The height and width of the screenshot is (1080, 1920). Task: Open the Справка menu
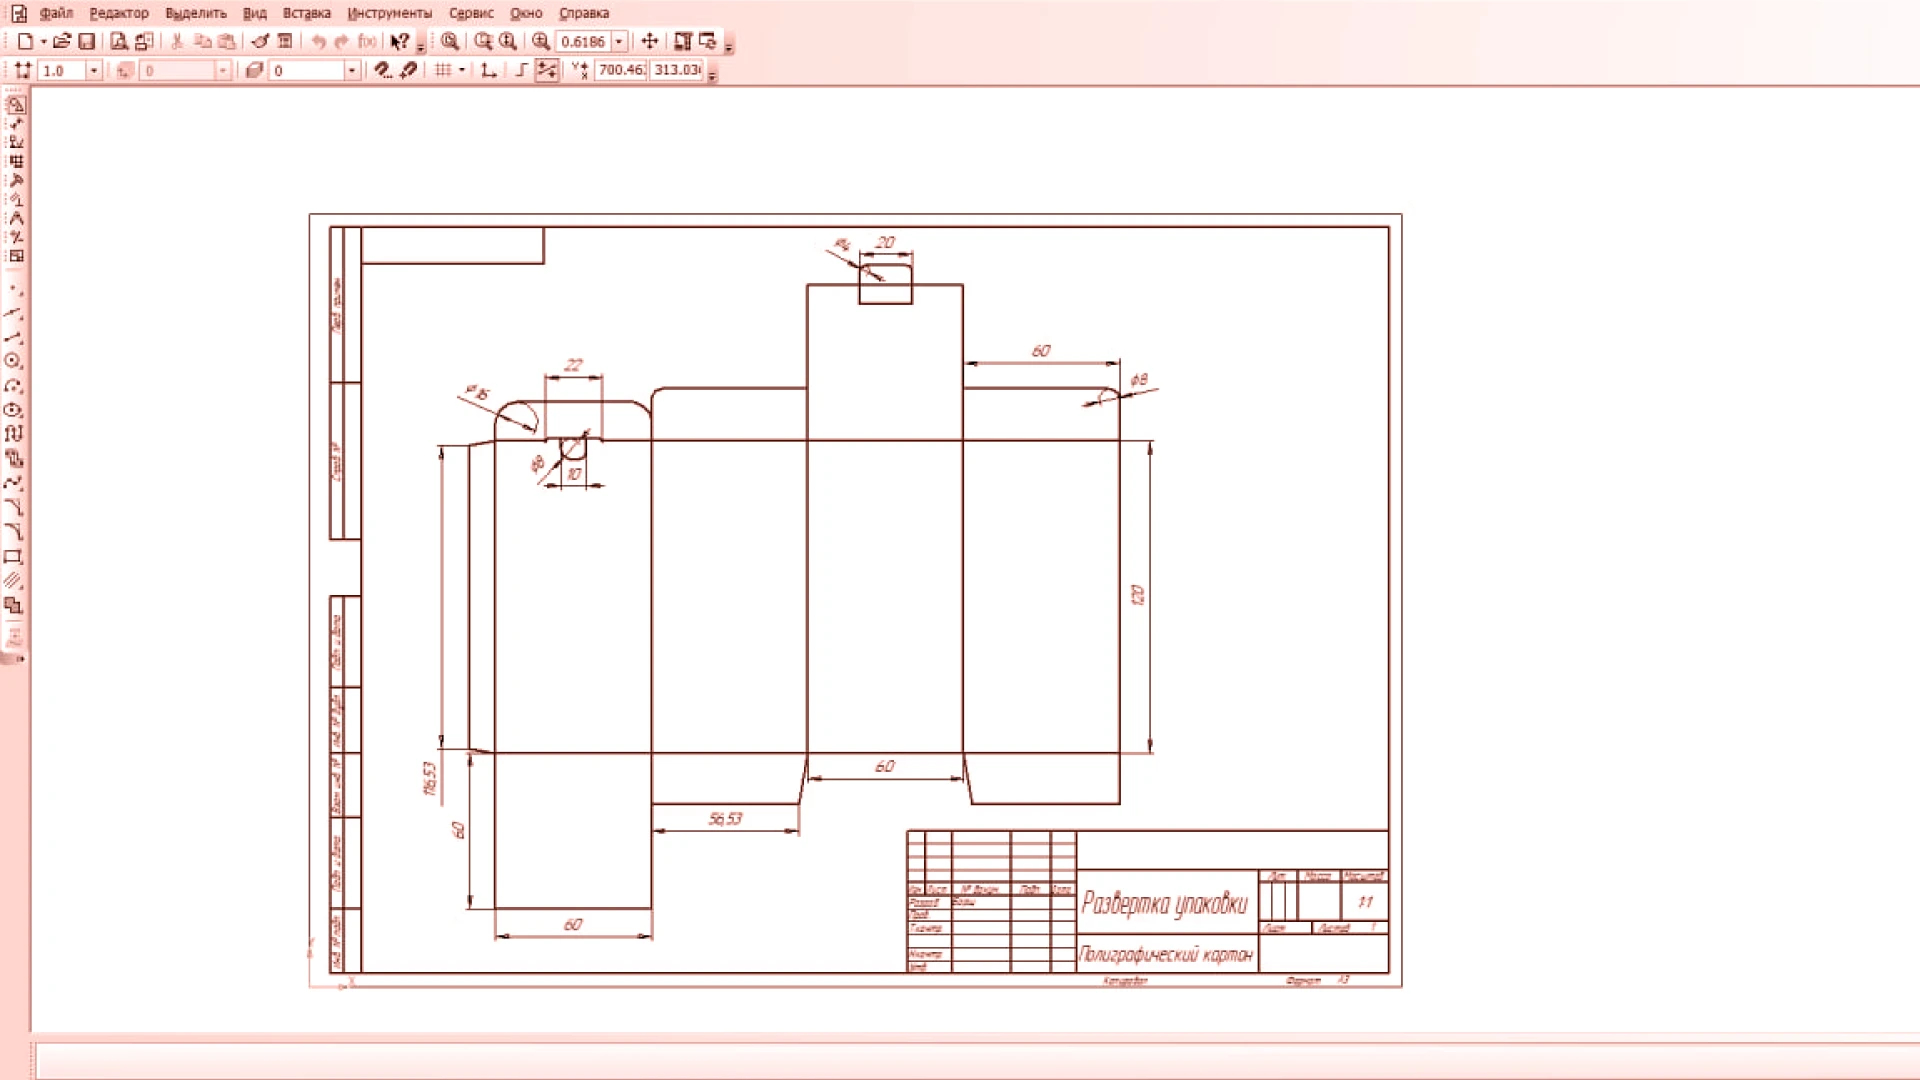point(583,13)
